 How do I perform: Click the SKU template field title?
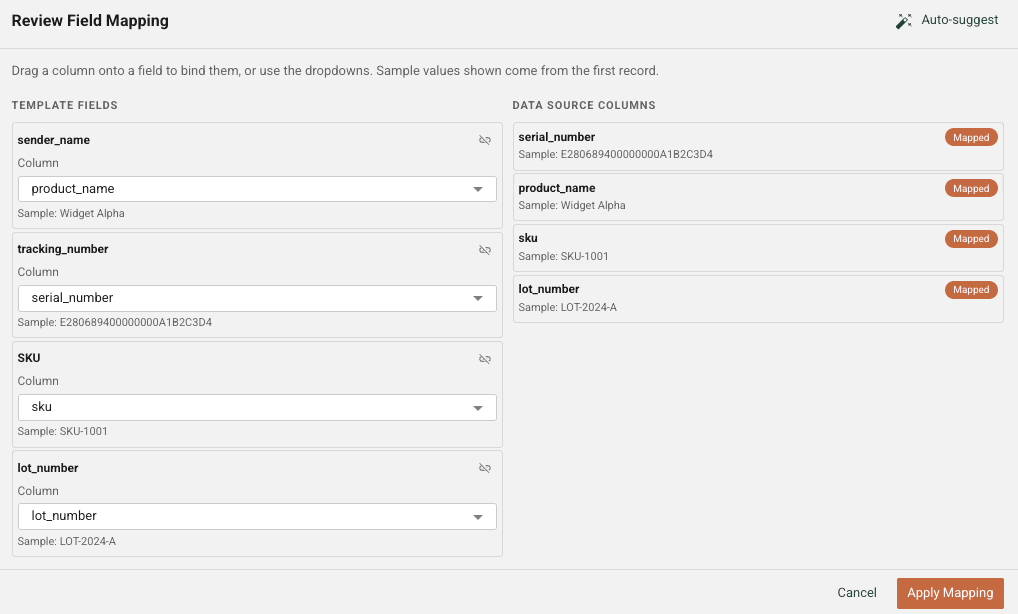(29, 358)
